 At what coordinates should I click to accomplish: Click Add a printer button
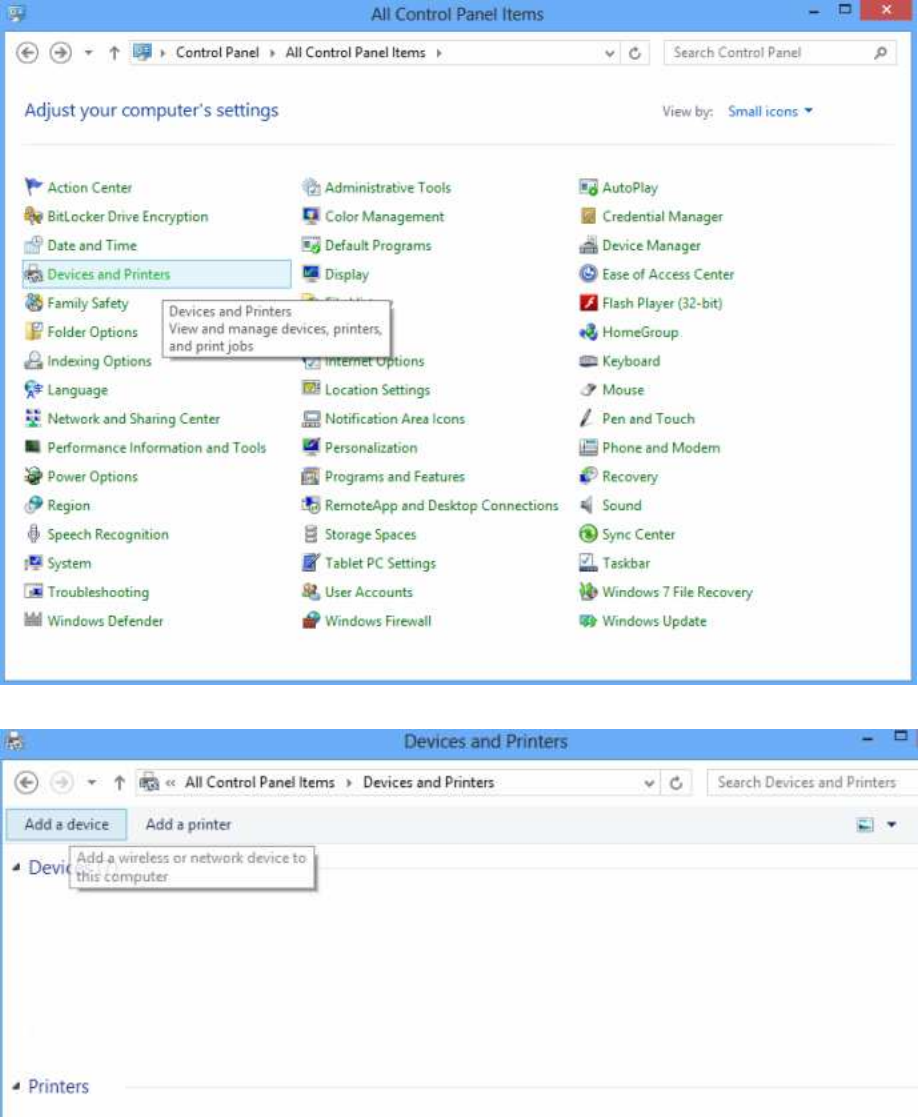[188, 824]
